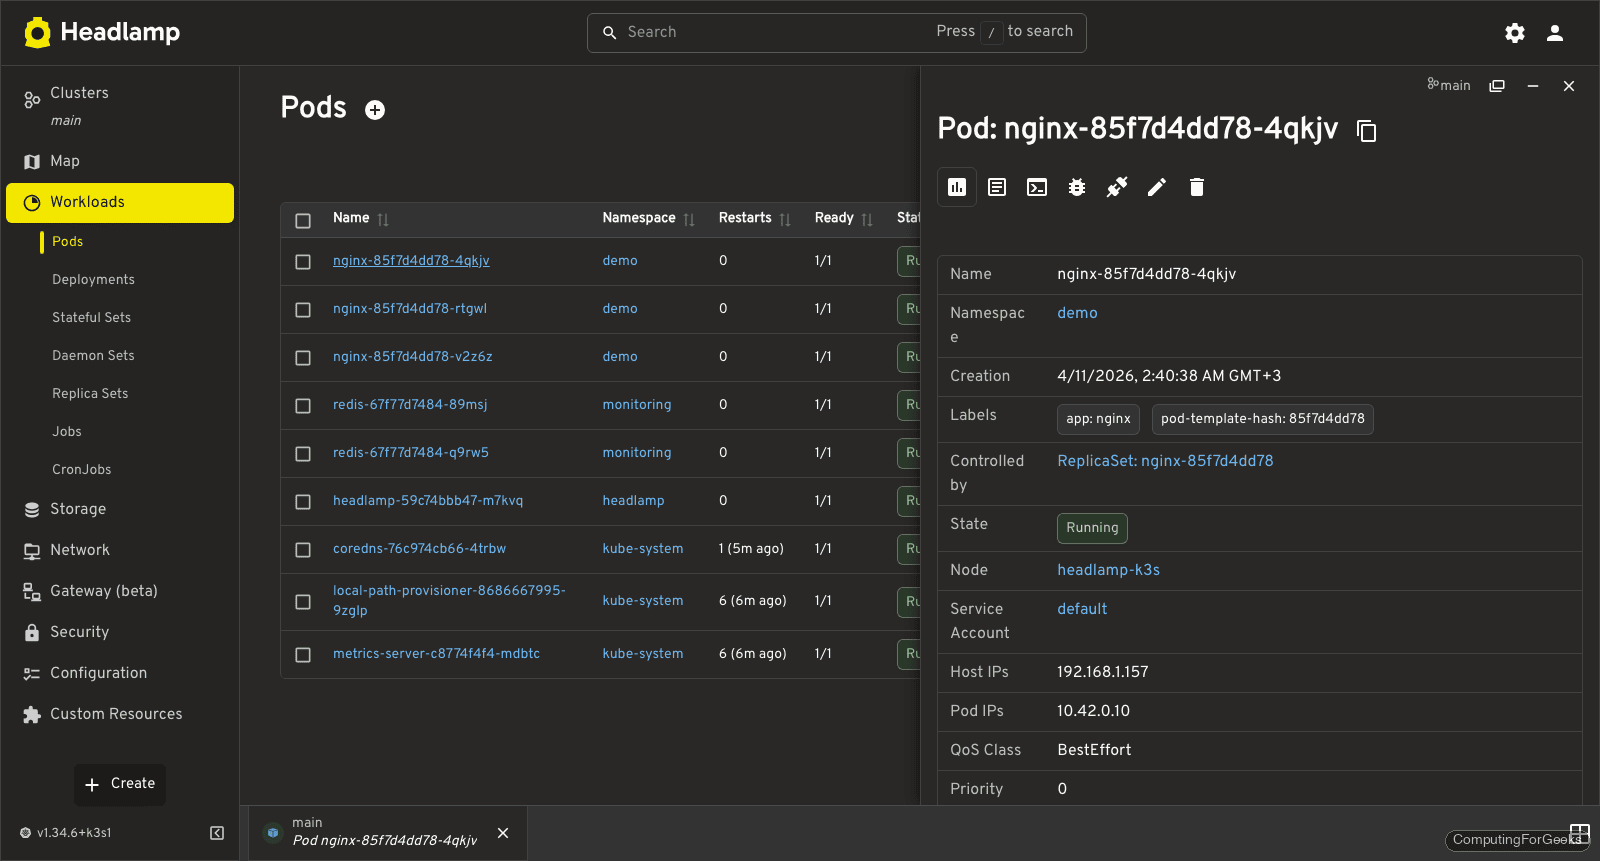Minimize the pod details panel
The height and width of the screenshot is (861, 1600).
point(1533,86)
